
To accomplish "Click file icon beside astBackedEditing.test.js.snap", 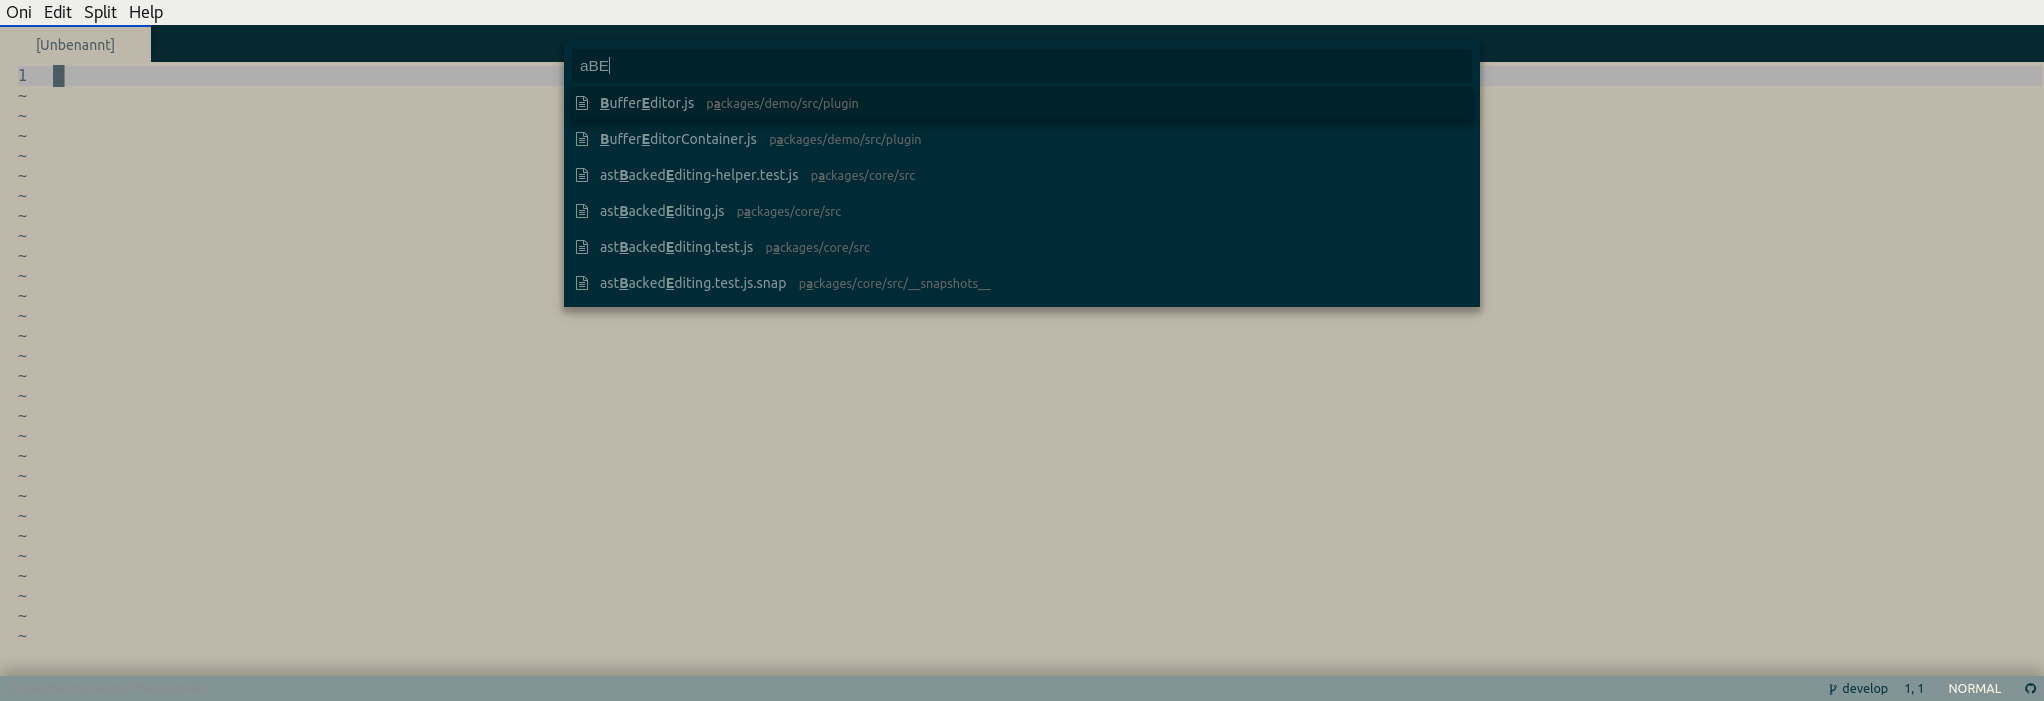I will coord(582,283).
